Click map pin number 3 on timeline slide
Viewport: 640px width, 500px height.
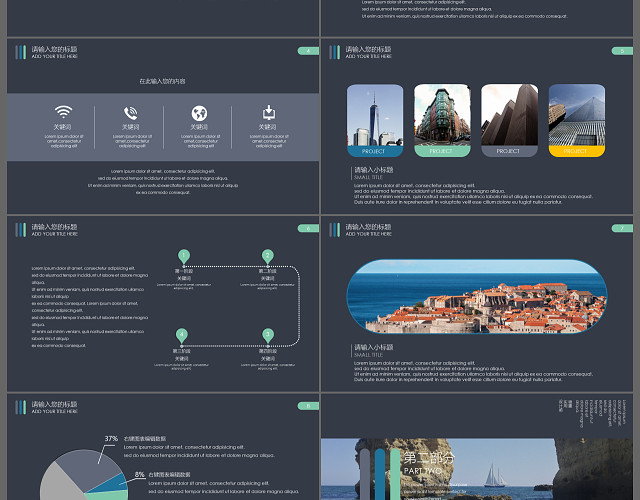[268, 336]
